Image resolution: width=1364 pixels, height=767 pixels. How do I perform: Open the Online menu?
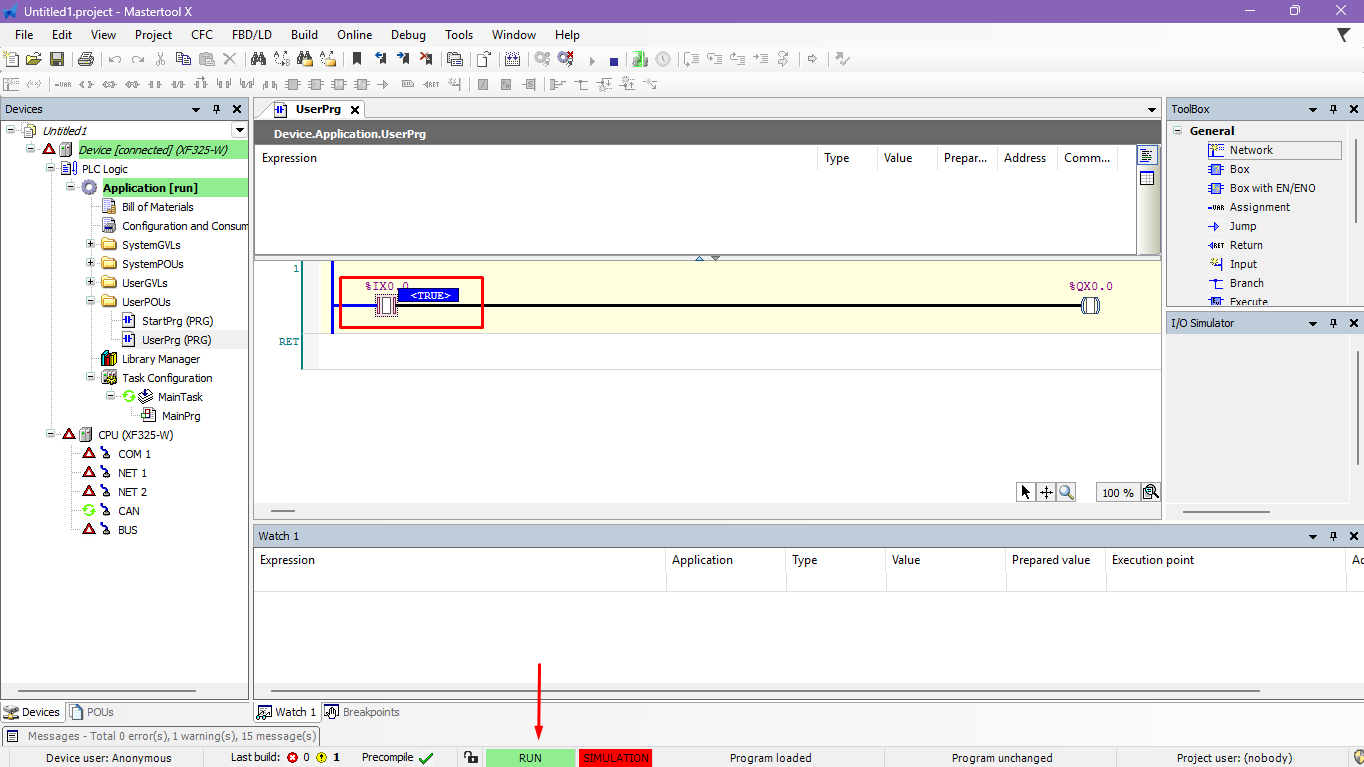coord(354,34)
